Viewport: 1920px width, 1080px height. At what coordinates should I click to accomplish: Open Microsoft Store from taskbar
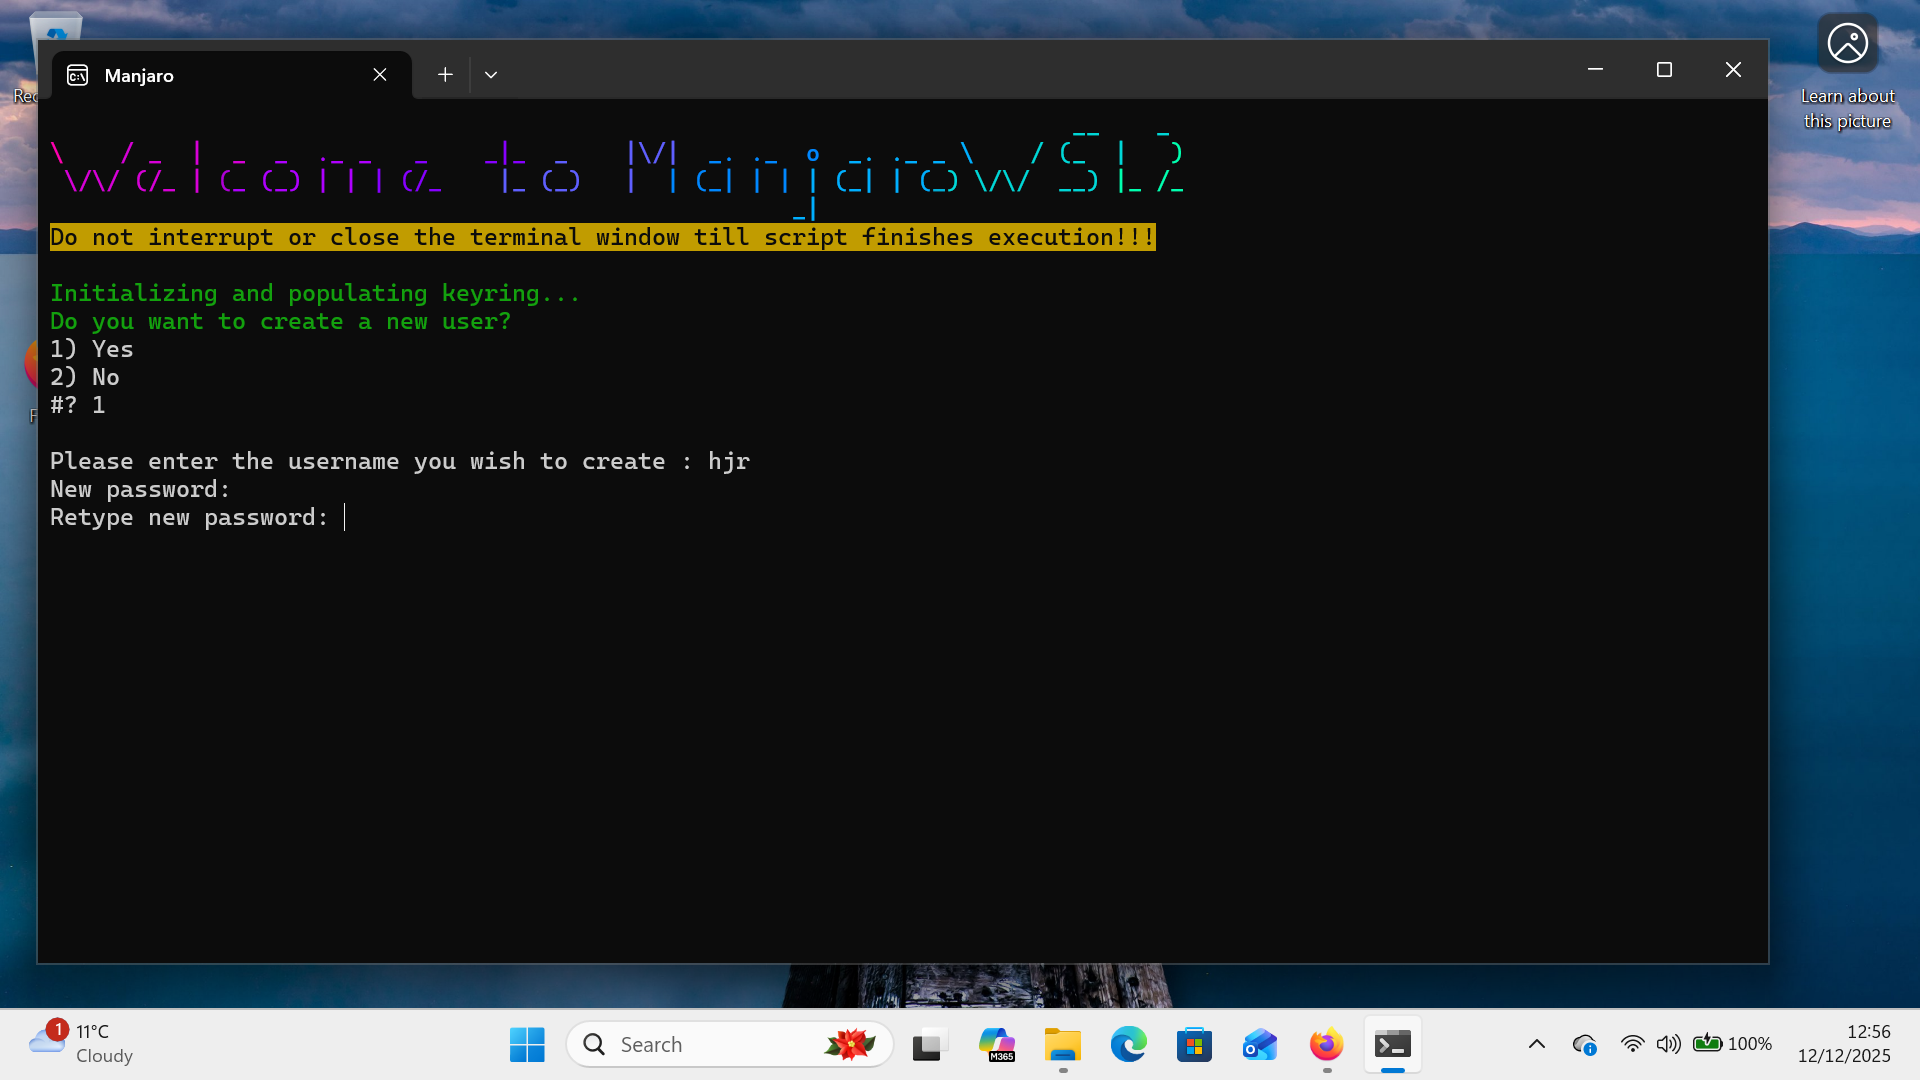pos(1194,1045)
